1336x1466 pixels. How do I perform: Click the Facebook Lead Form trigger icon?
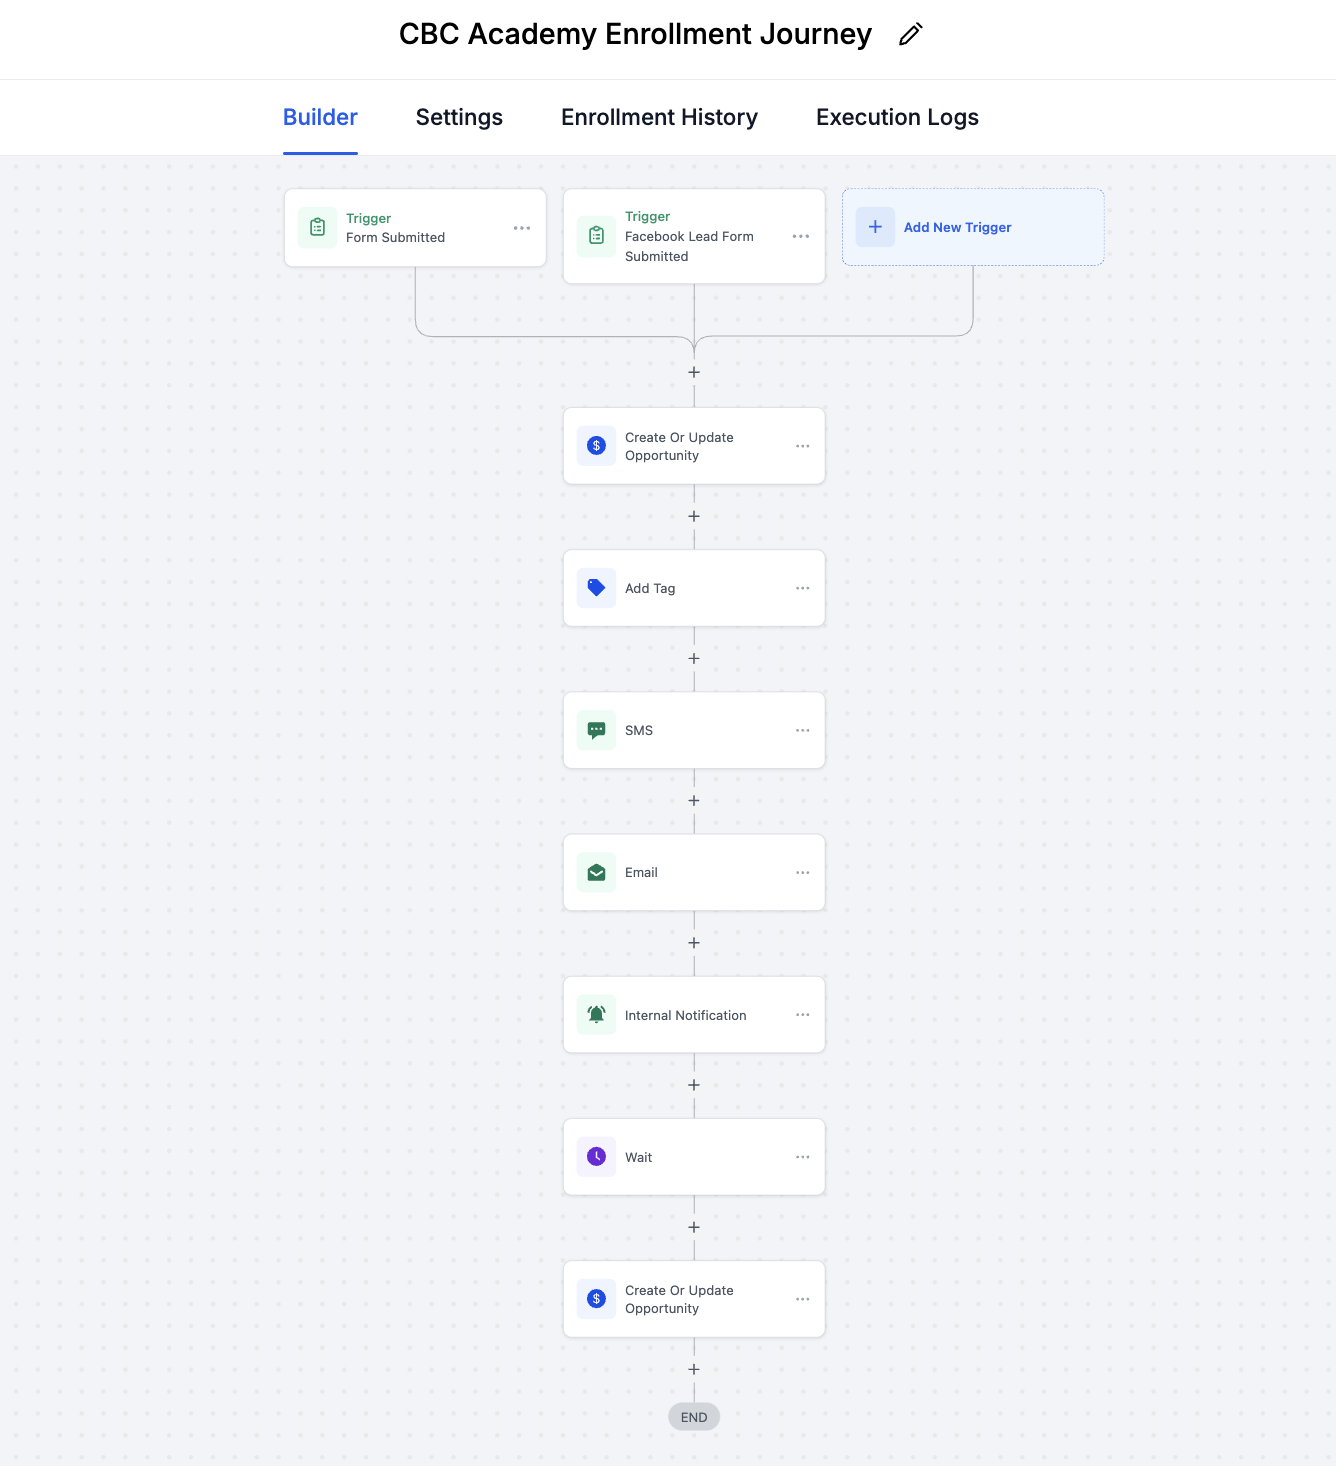tap(596, 236)
